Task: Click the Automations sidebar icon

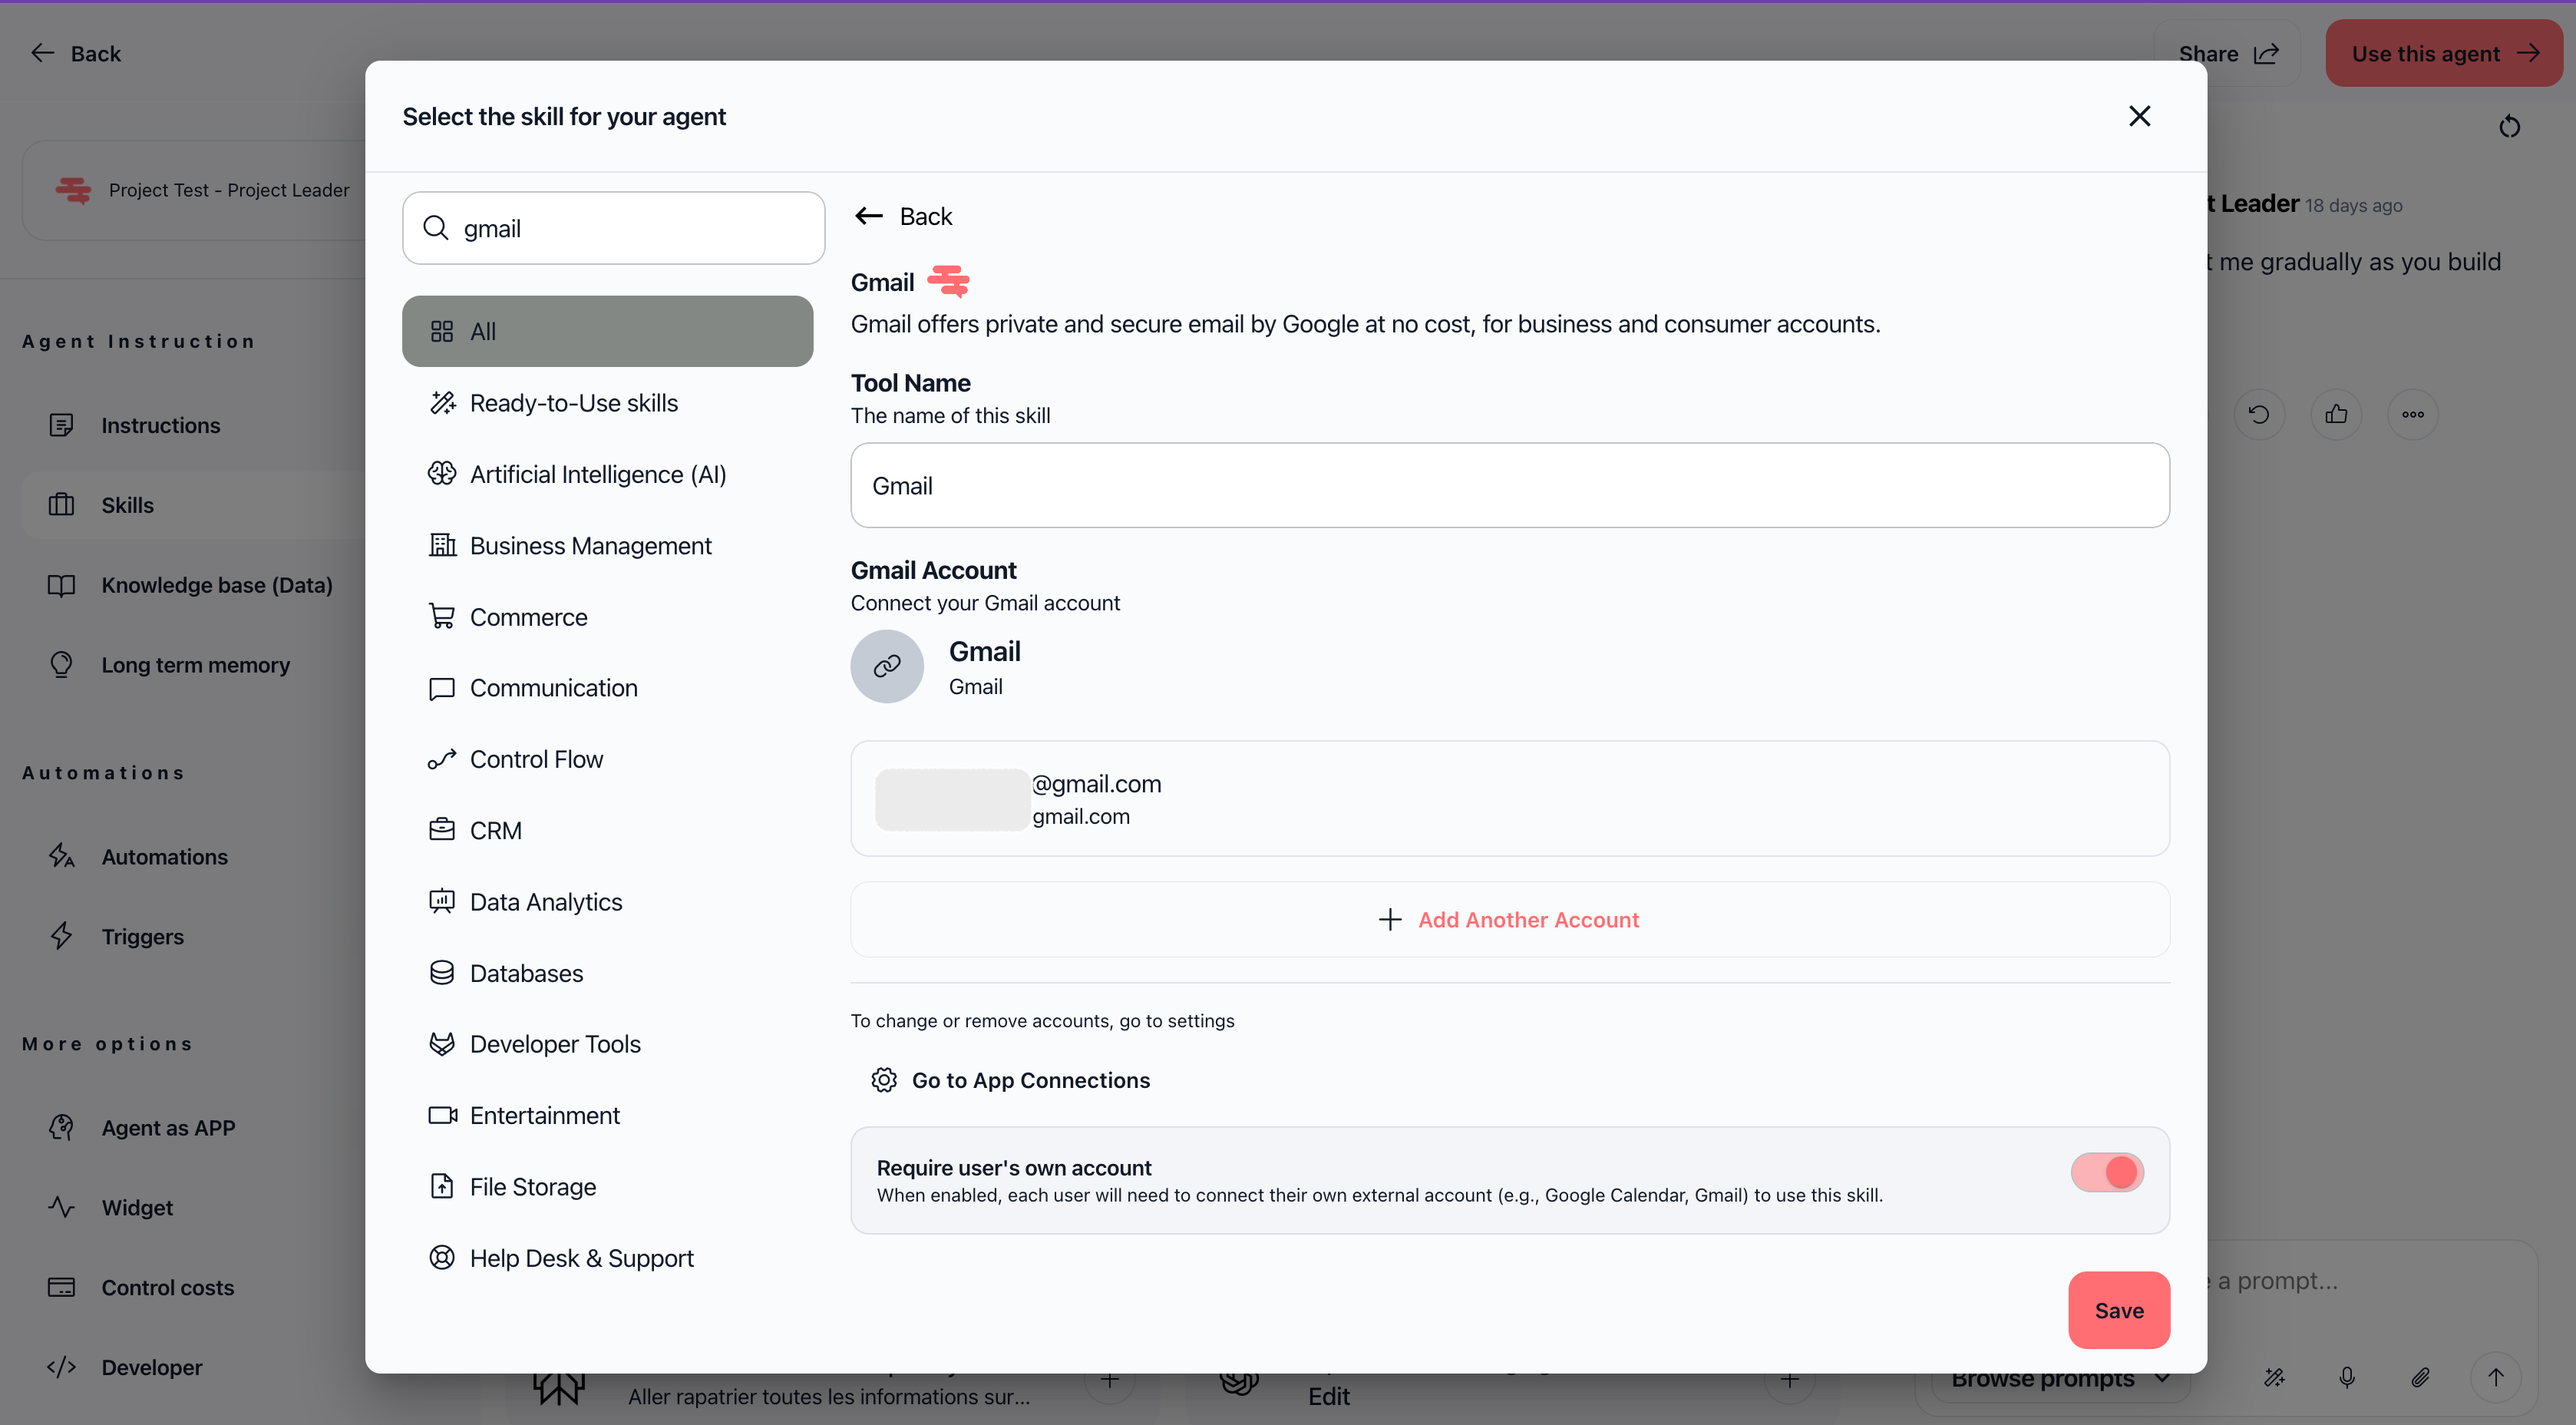Action: pyautogui.click(x=61, y=856)
